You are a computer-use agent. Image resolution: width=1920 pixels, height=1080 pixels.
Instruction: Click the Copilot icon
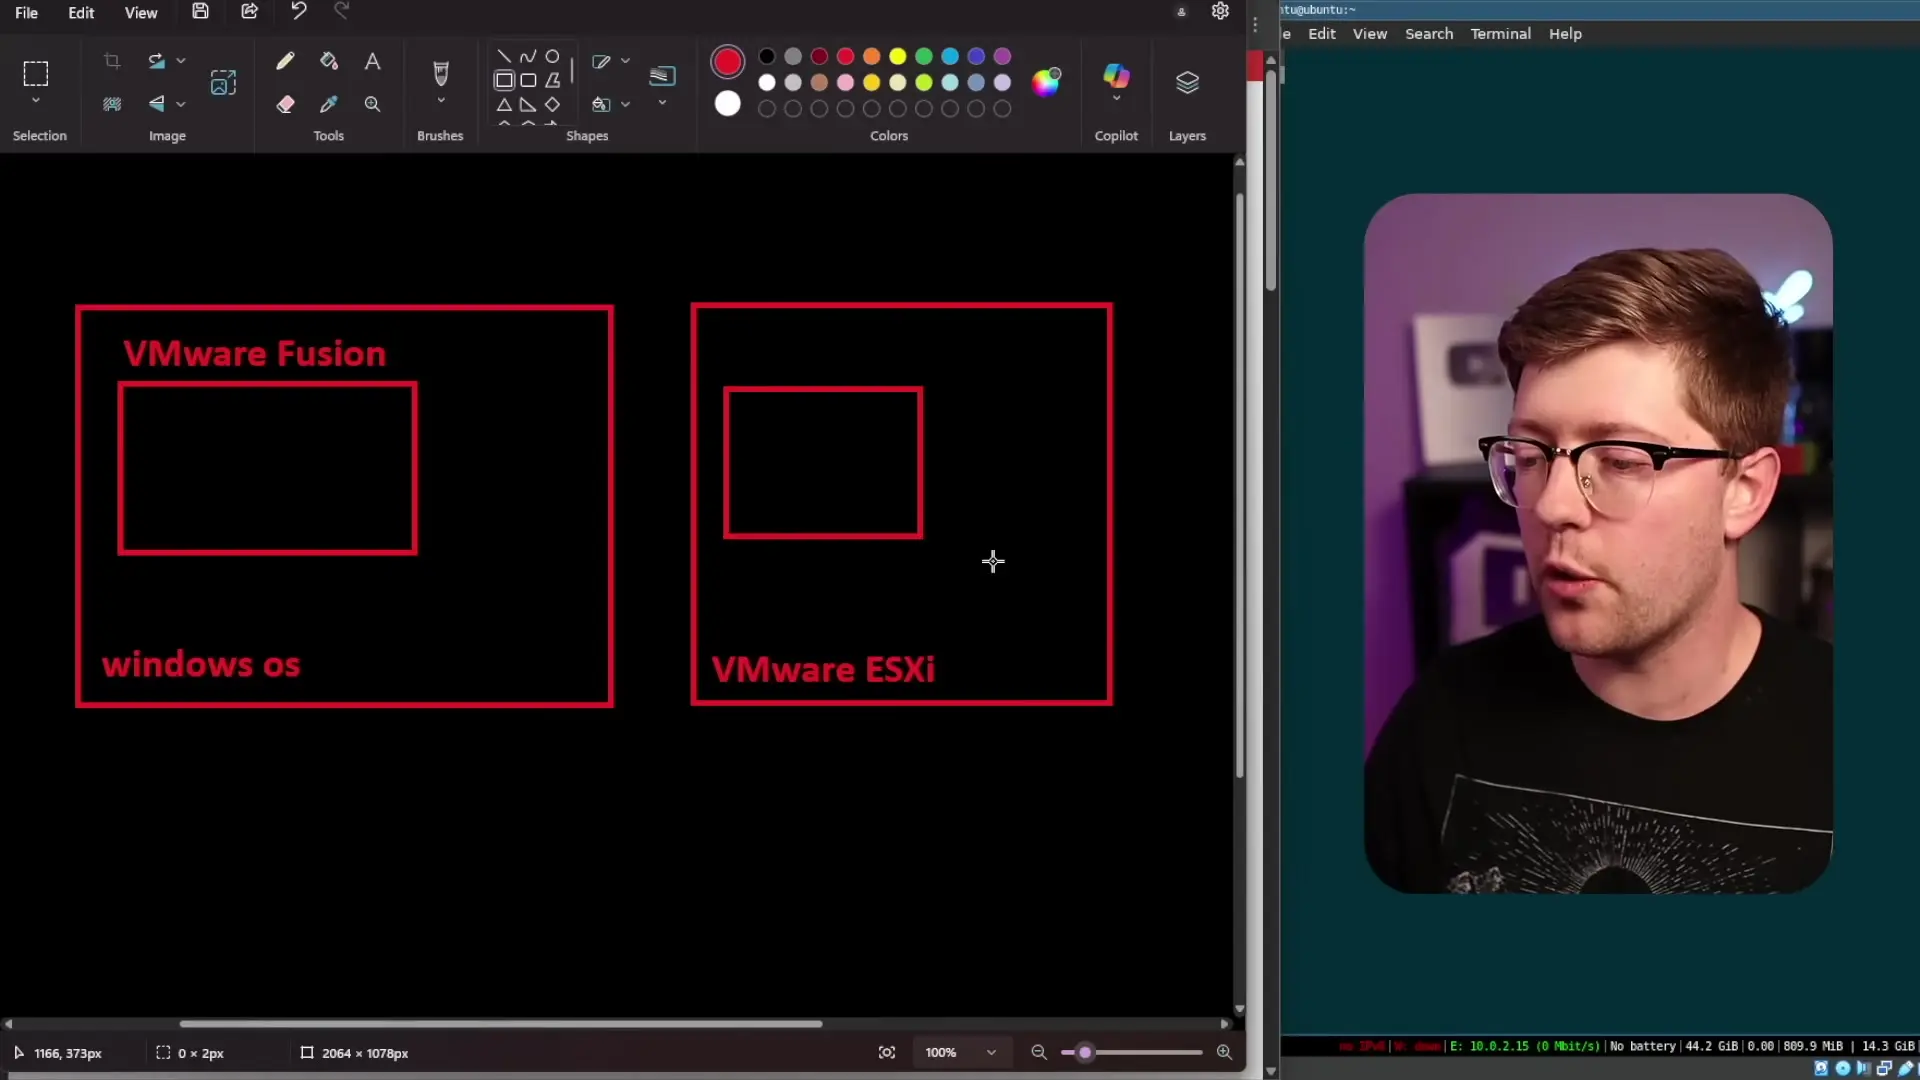(x=1116, y=76)
